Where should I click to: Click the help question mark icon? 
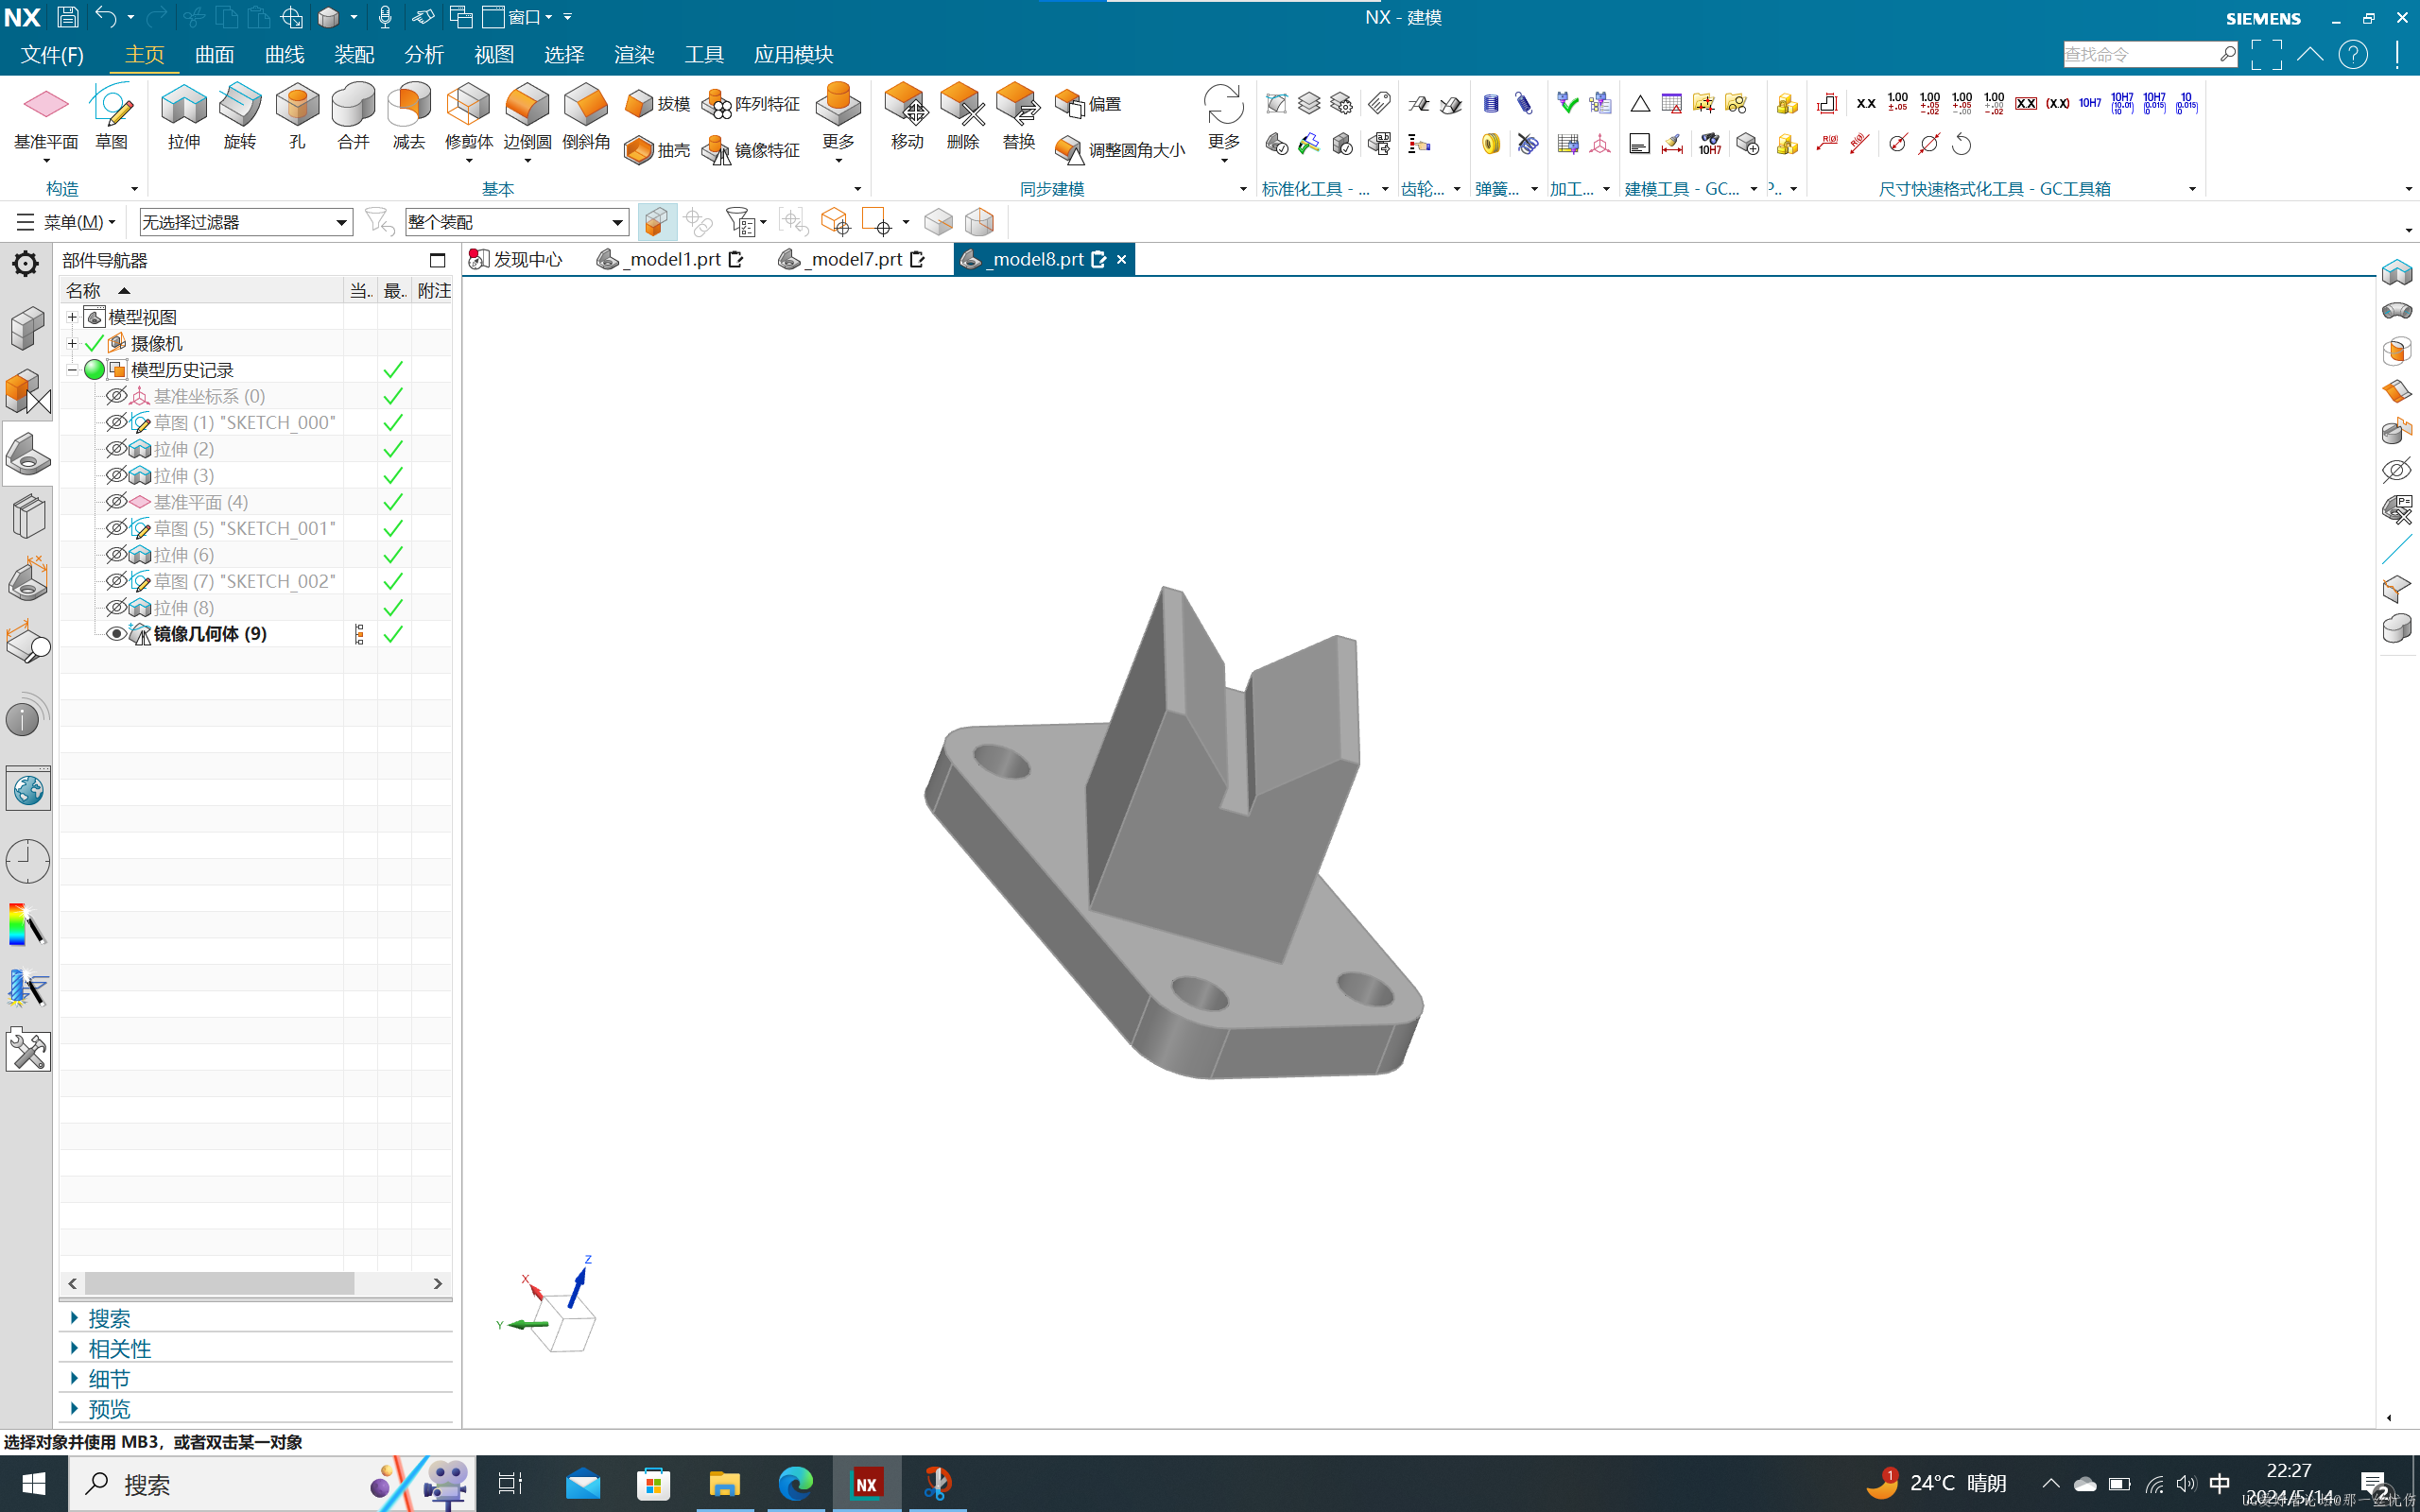pyautogui.click(x=2353, y=54)
